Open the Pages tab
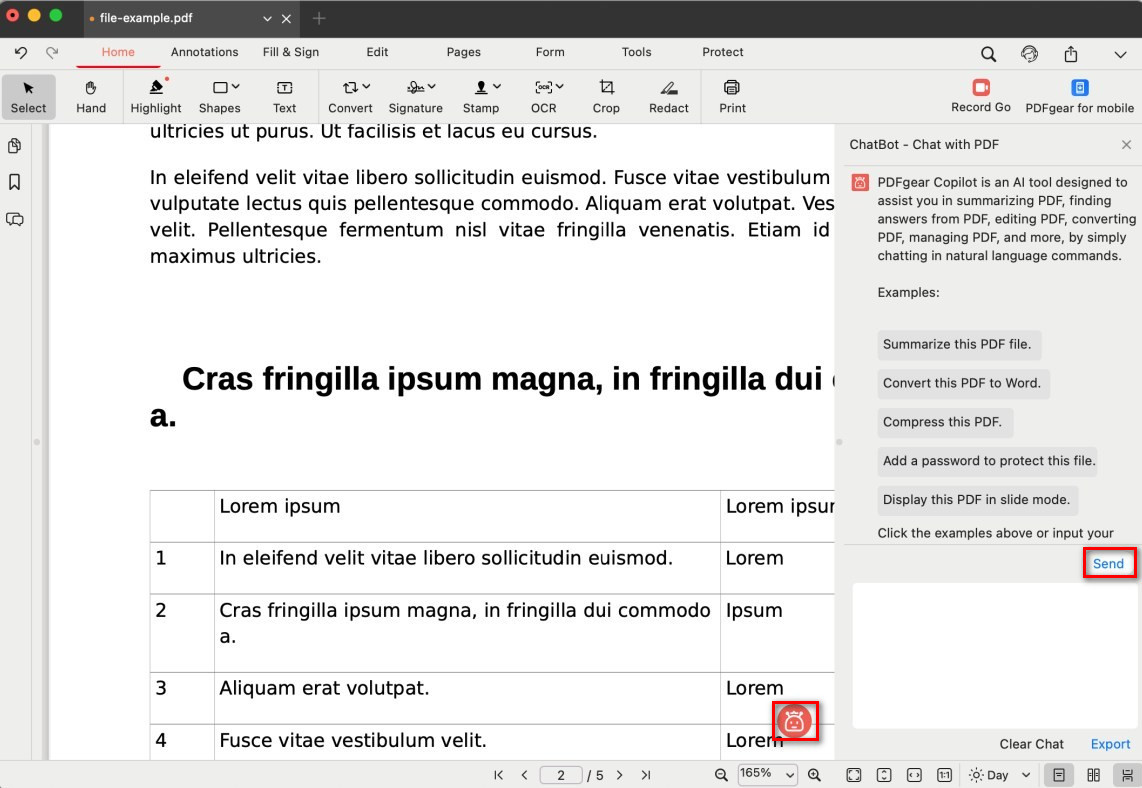 click(x=463, y=52)
